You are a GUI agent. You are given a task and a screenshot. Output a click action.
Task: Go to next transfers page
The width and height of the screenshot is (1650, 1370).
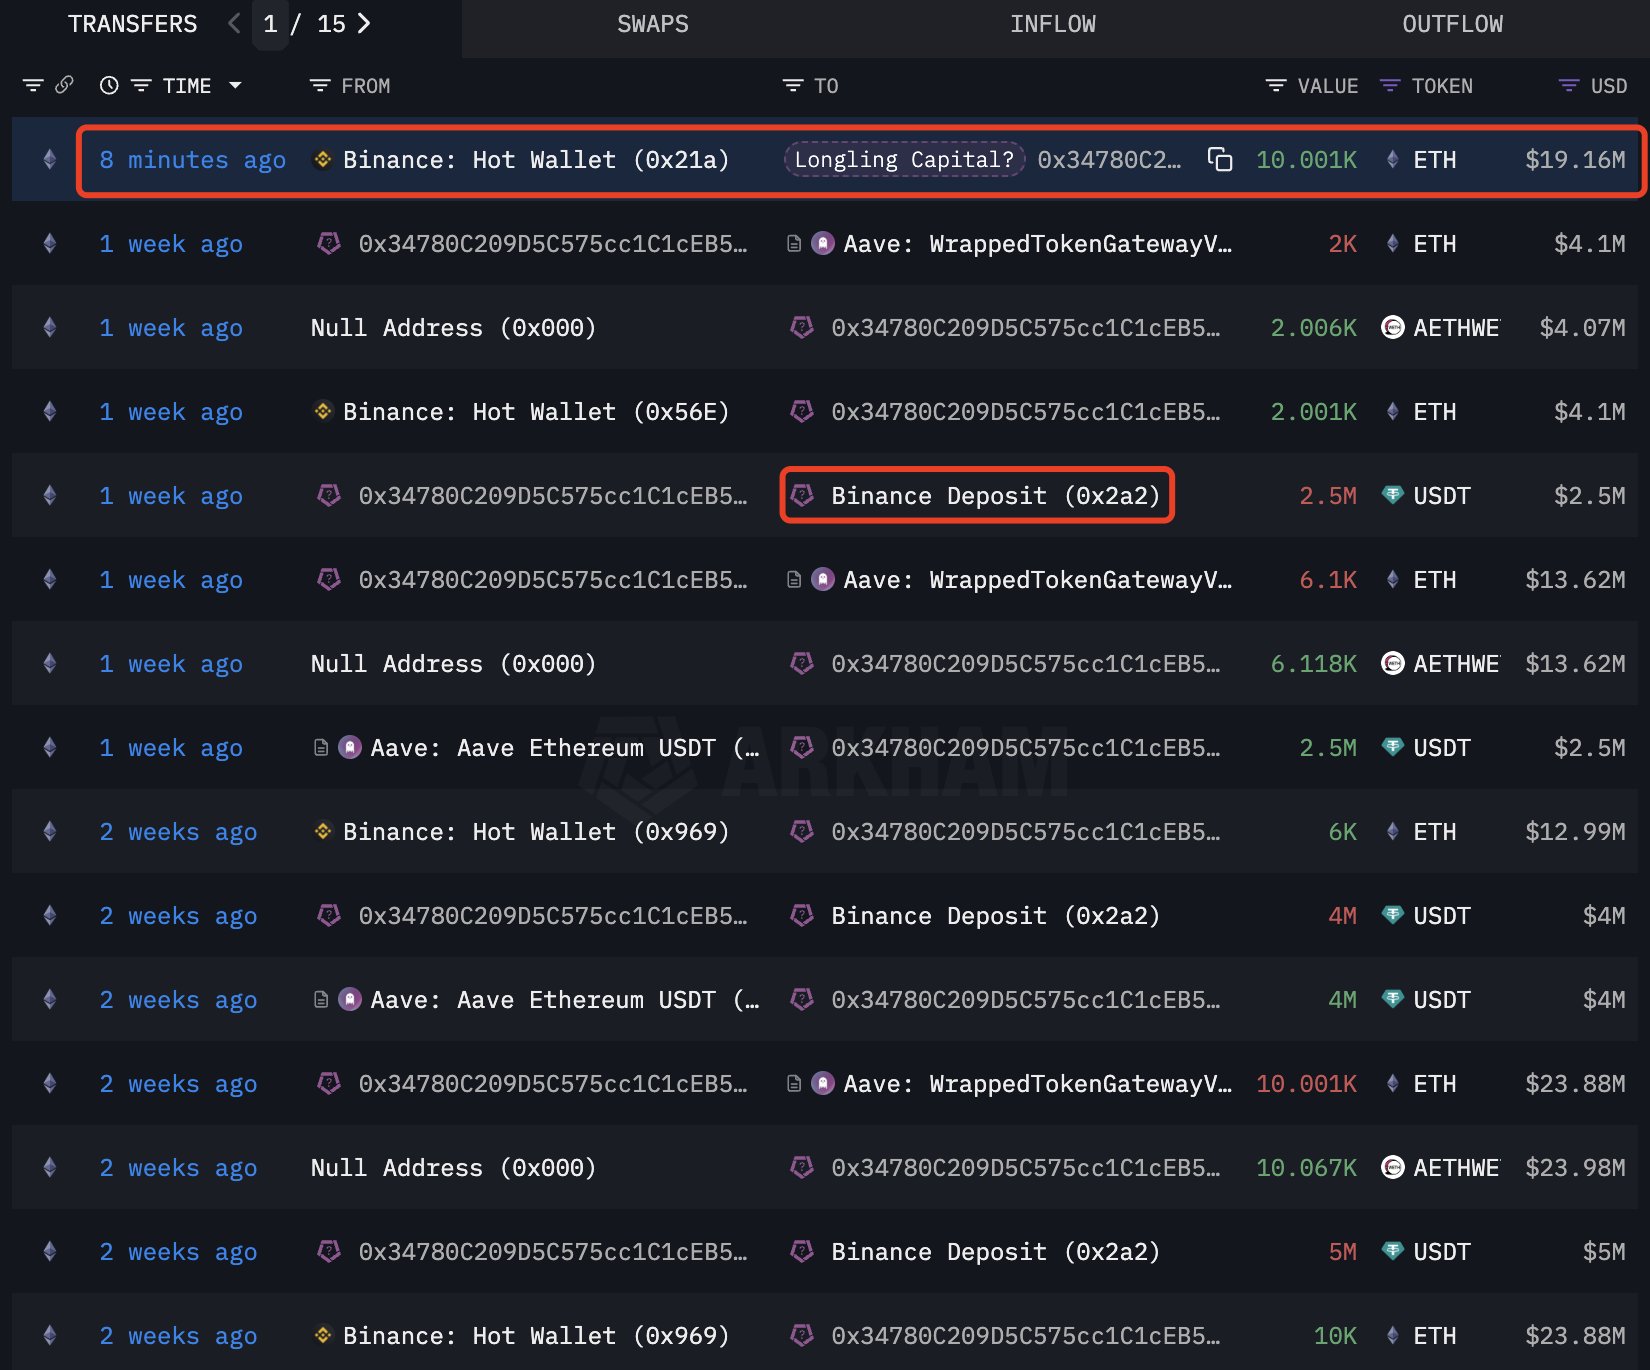[364, 24]
